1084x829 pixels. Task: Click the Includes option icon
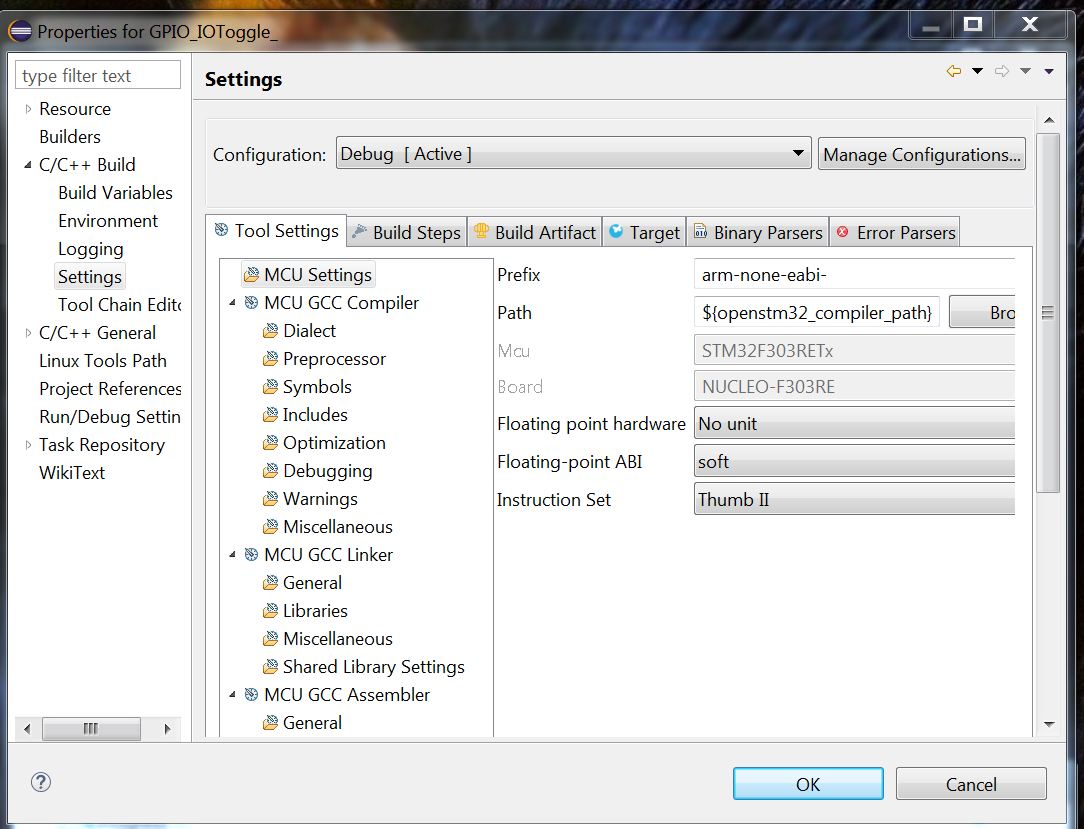click(x=270, y=415)
